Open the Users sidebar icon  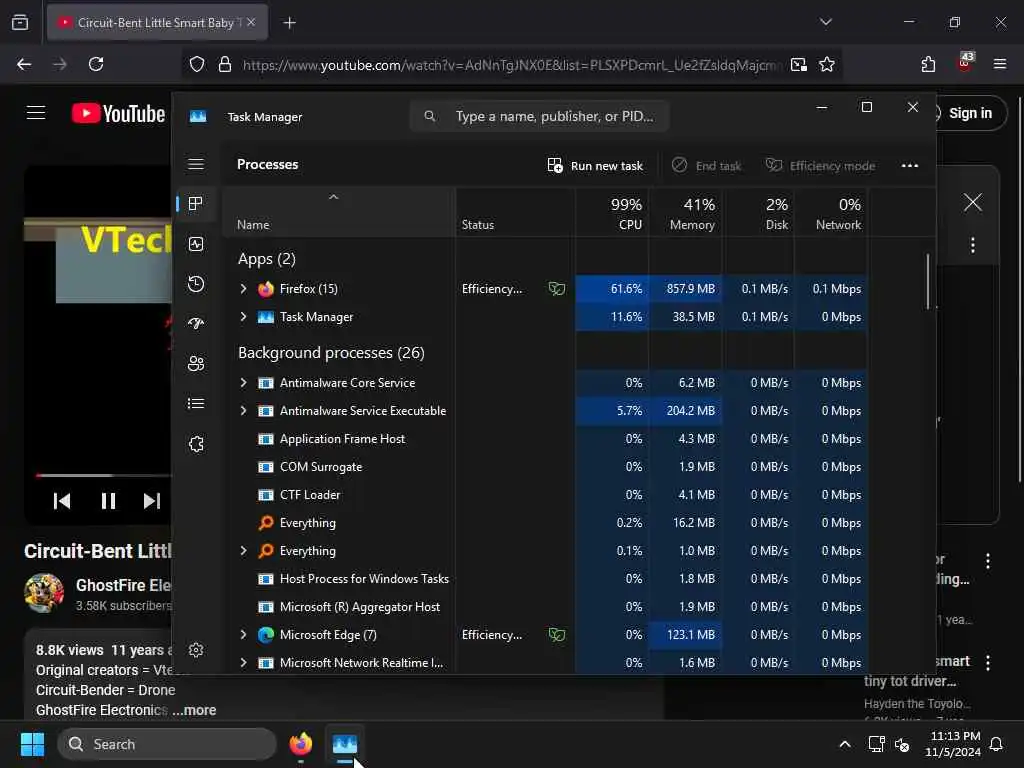196,364
